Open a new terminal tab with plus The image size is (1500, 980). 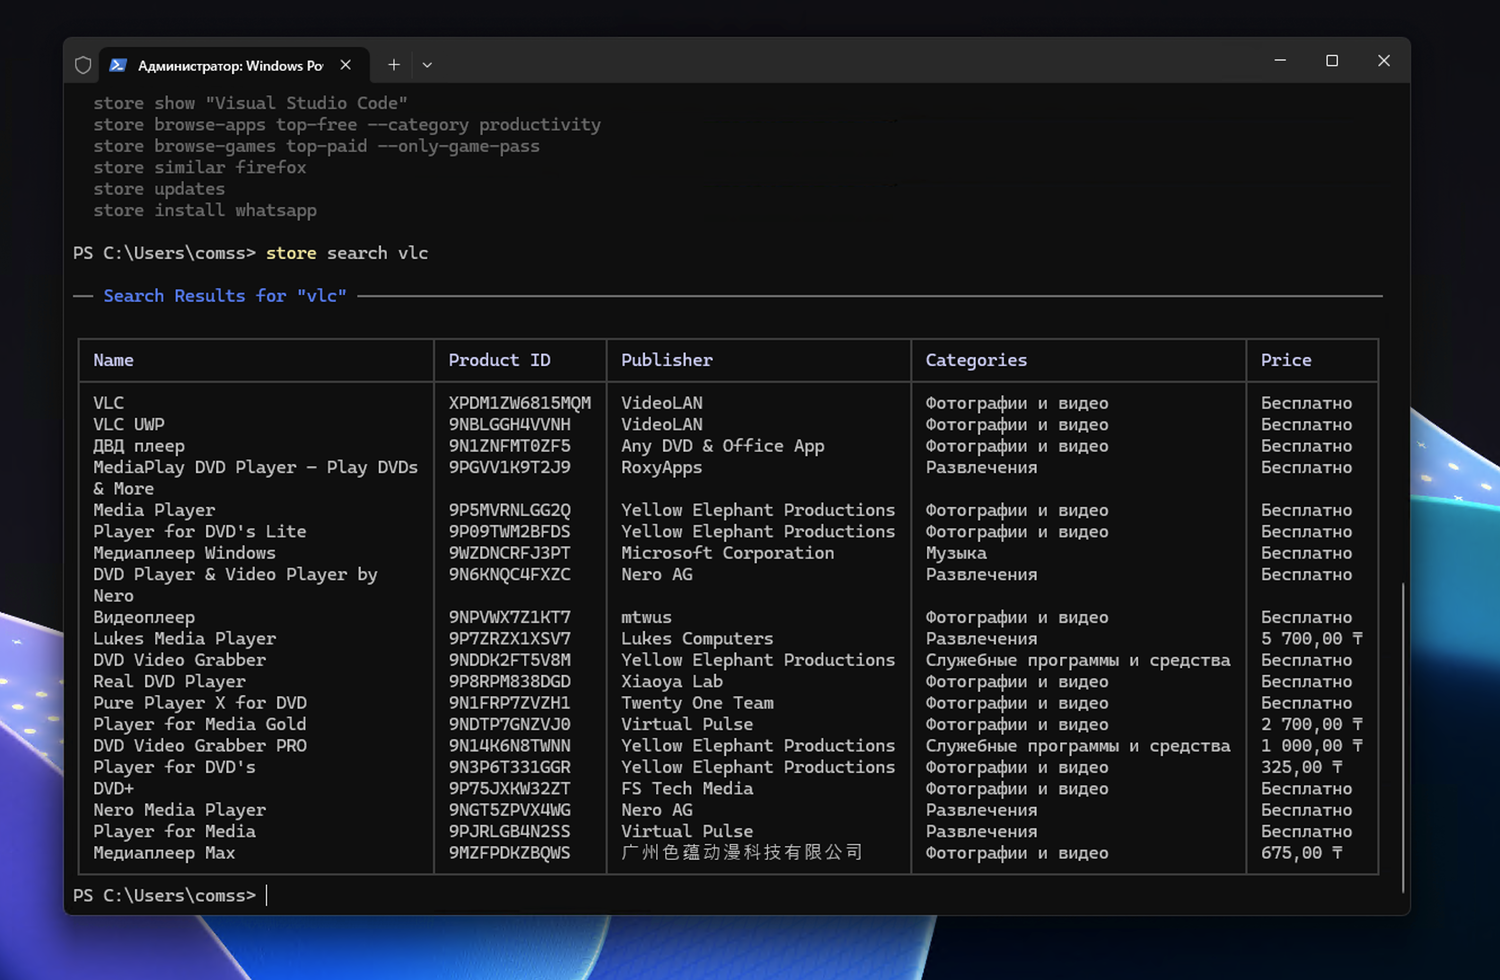(394, 65)
